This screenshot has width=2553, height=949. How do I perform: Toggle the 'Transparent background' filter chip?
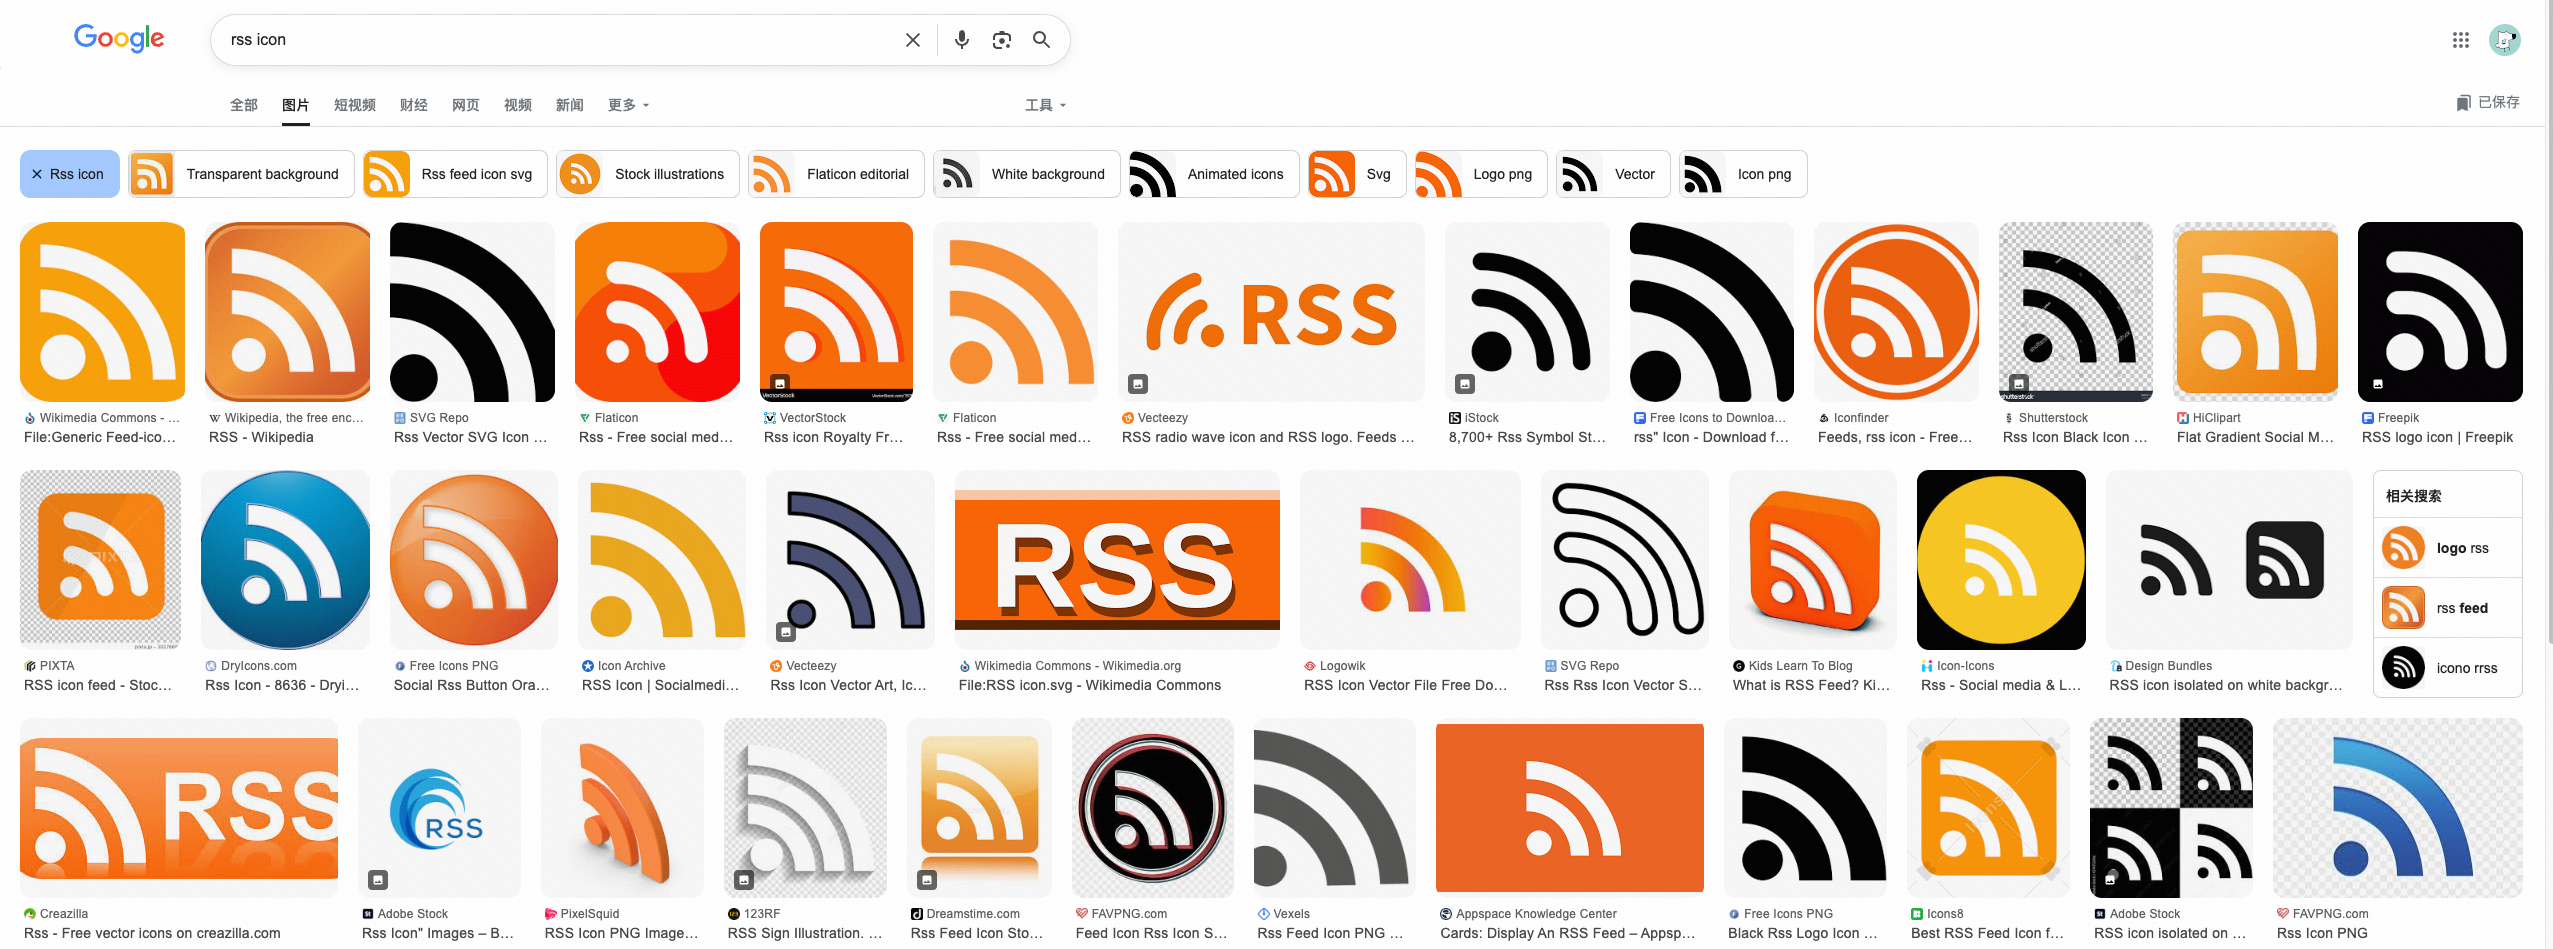tap(241, 174)
